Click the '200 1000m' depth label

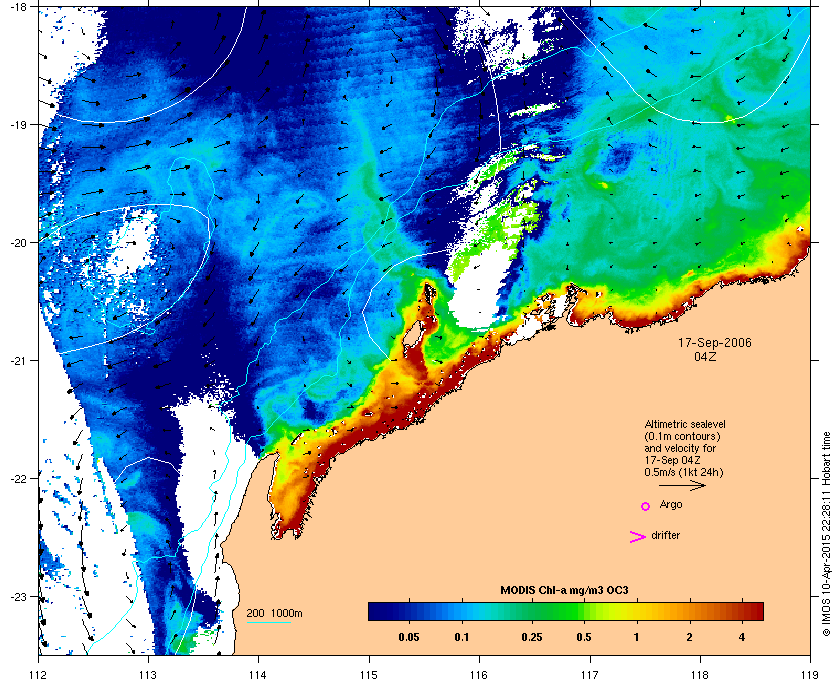point(274,614)
